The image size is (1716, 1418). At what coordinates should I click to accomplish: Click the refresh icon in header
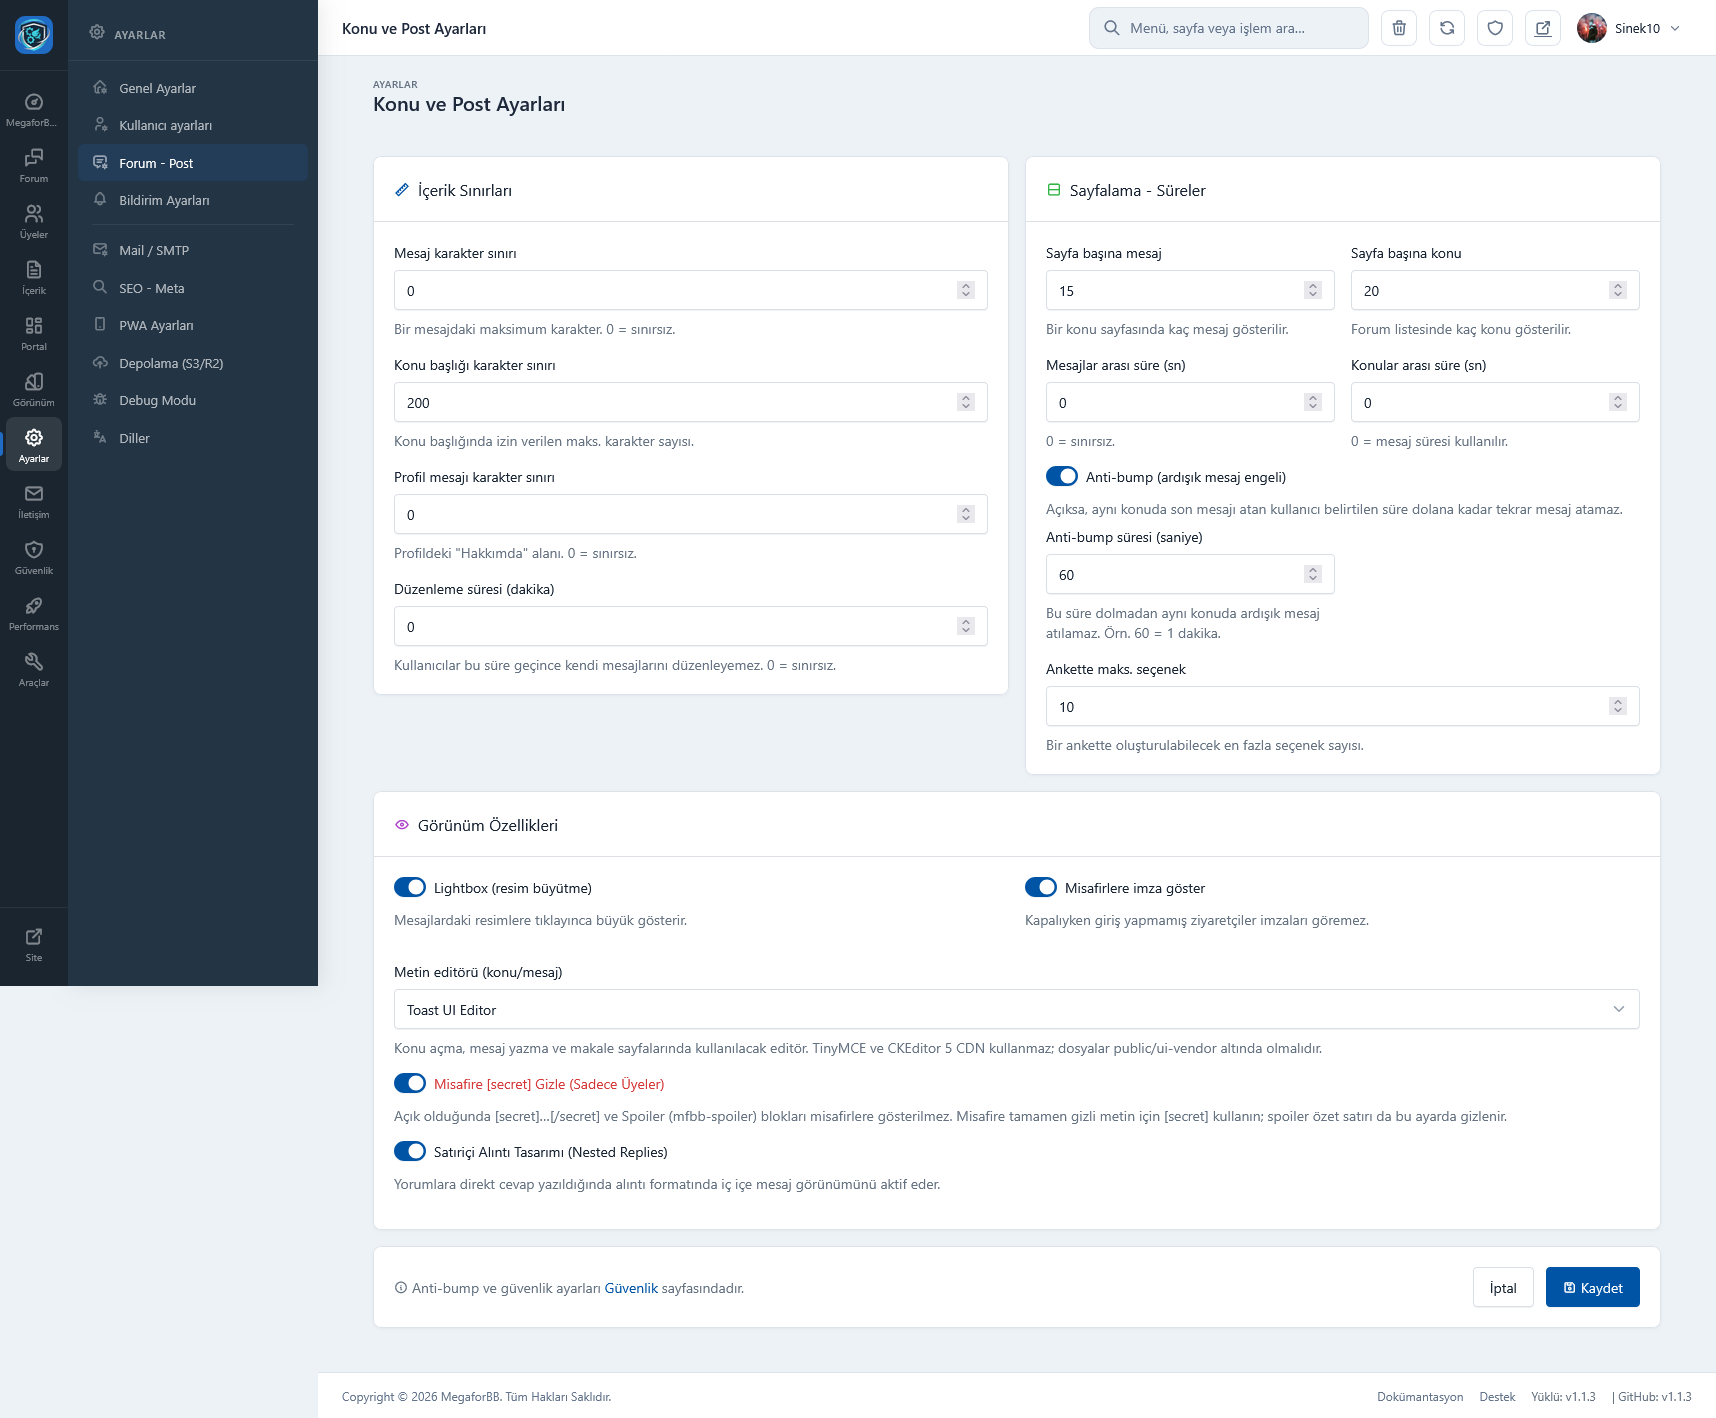point(1447,28)
